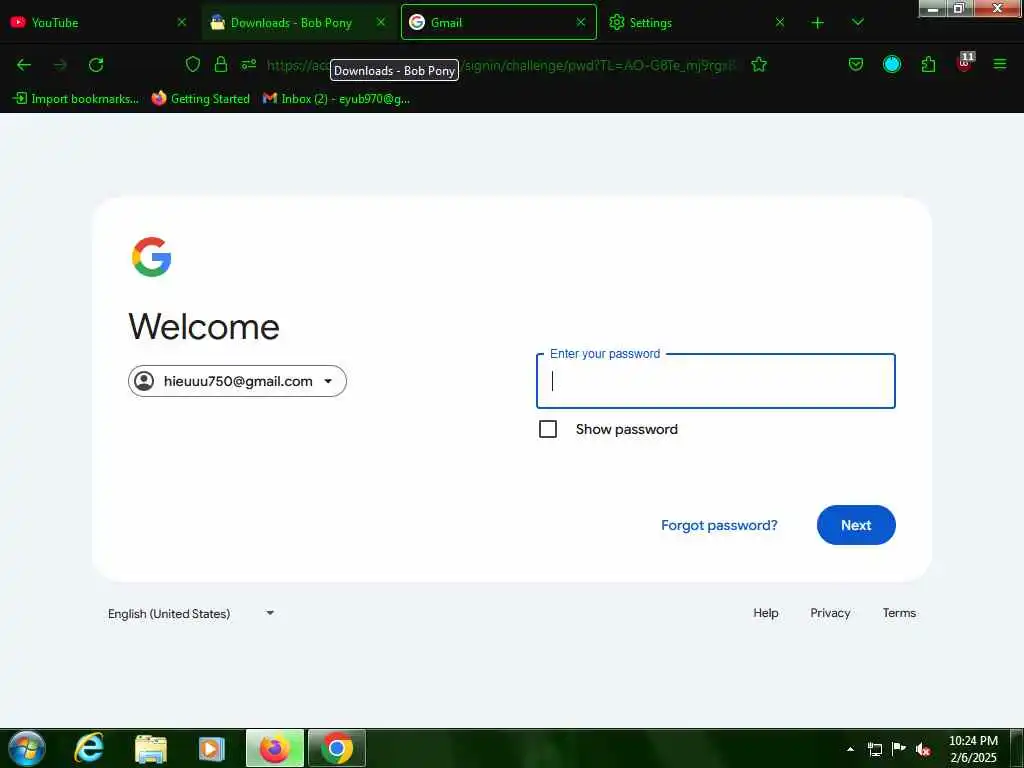This screenshot has width=1024, height=768.
Task: Open a new tab with the plus icon
Action: [818, 23]
